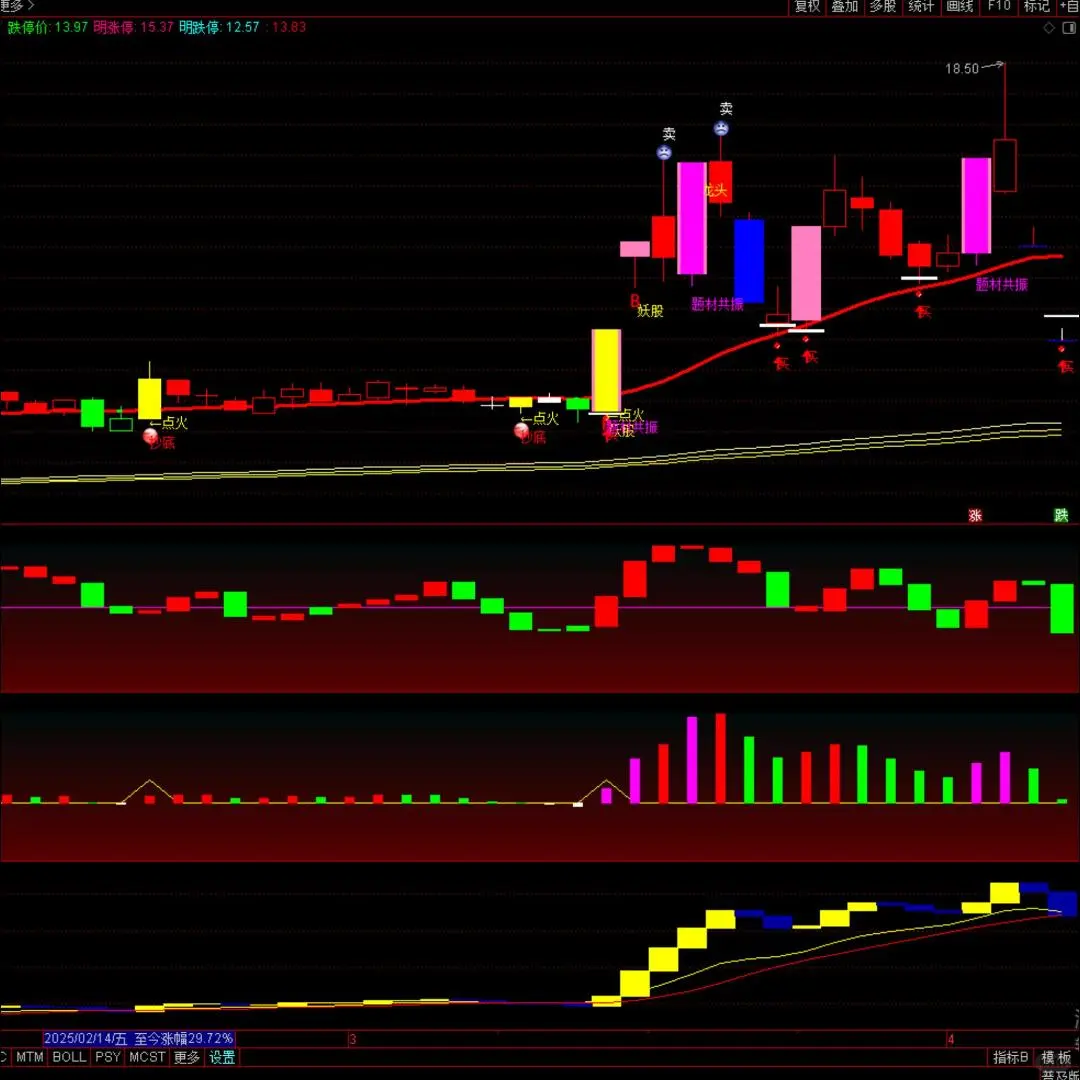Click the green 跌 label
This screenshot has width=1080, height=1080.
pos(1061,515)
